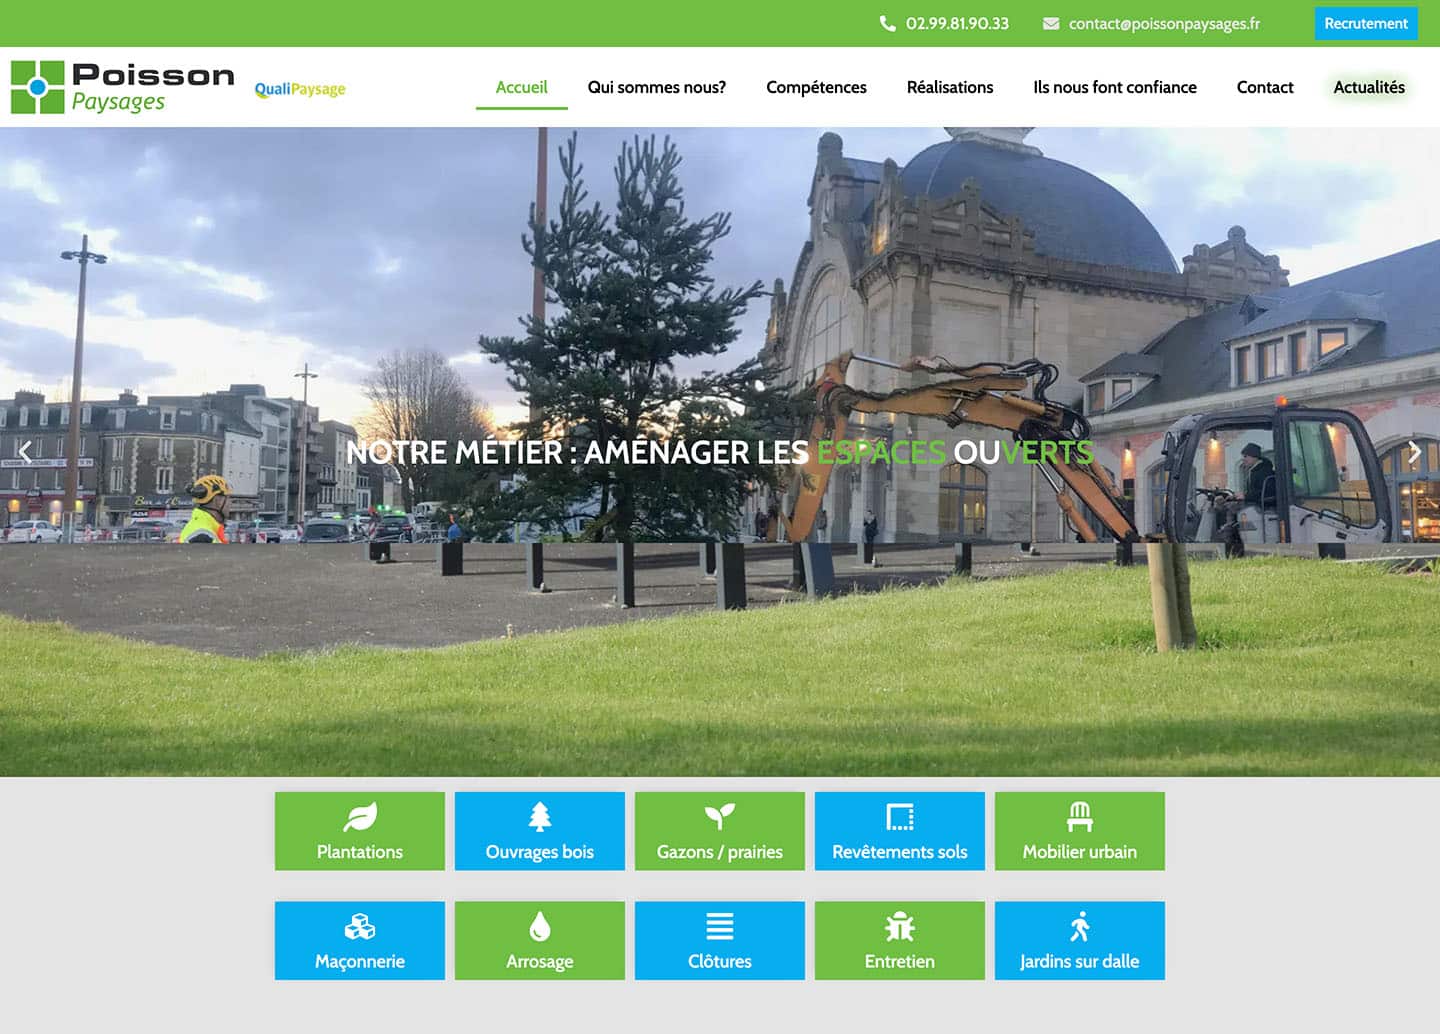The image size is (1440, 1034).
Task: Click the leaf icon on Plantations tile
Action: [360, 817]
